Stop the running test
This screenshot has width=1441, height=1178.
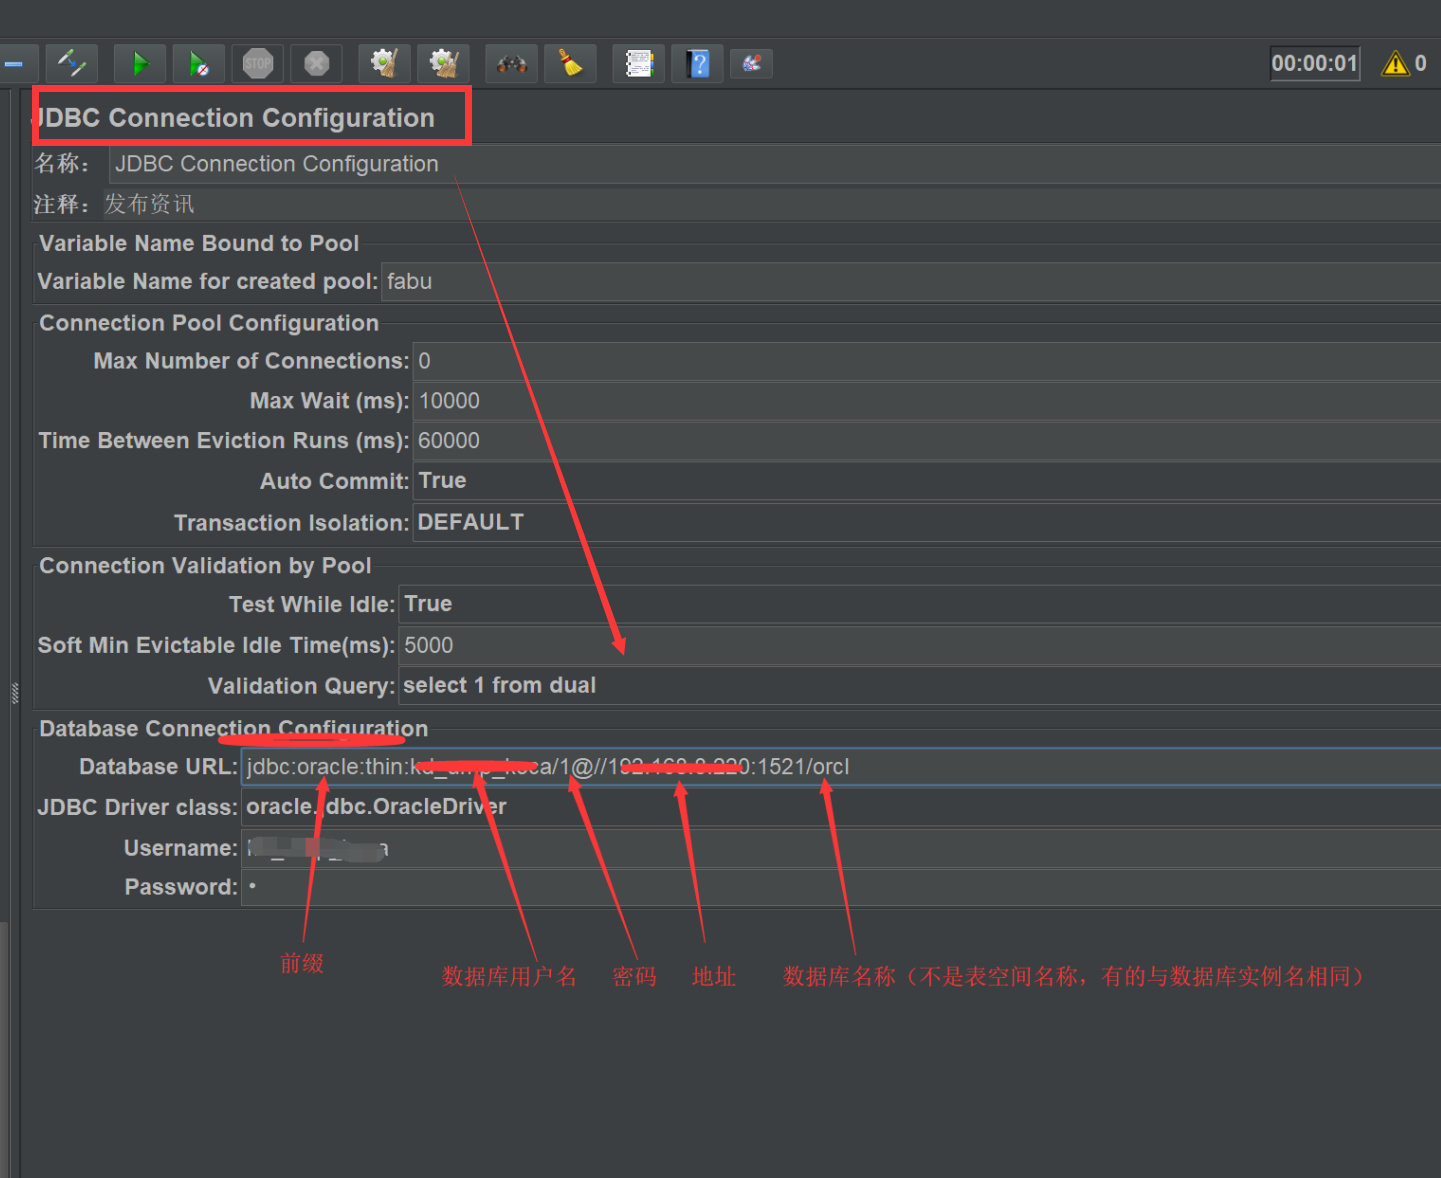point(257,63)
